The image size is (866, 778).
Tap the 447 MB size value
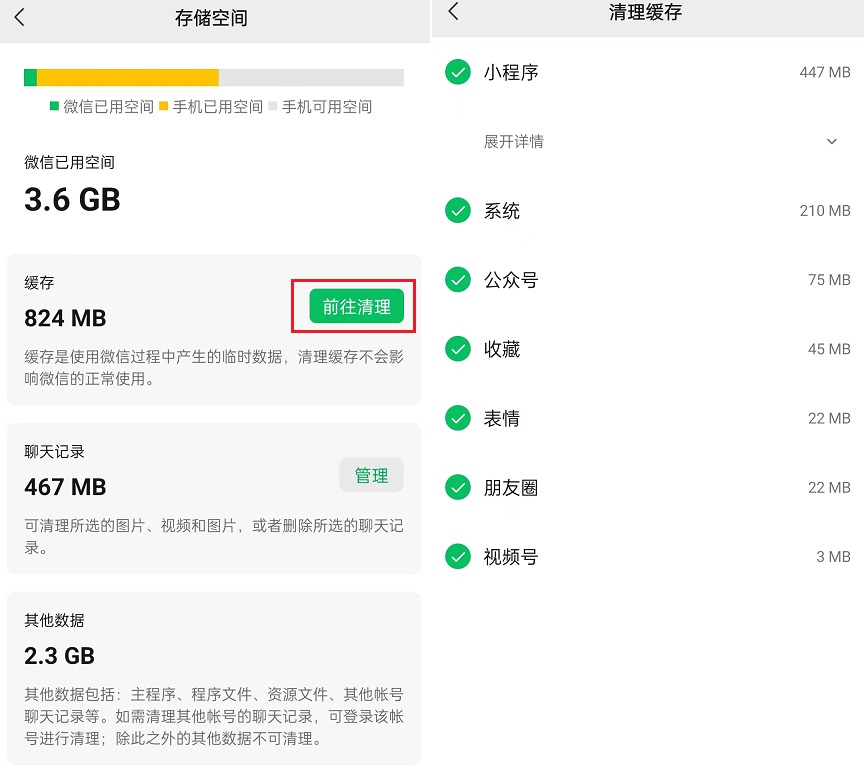point(825,72)
